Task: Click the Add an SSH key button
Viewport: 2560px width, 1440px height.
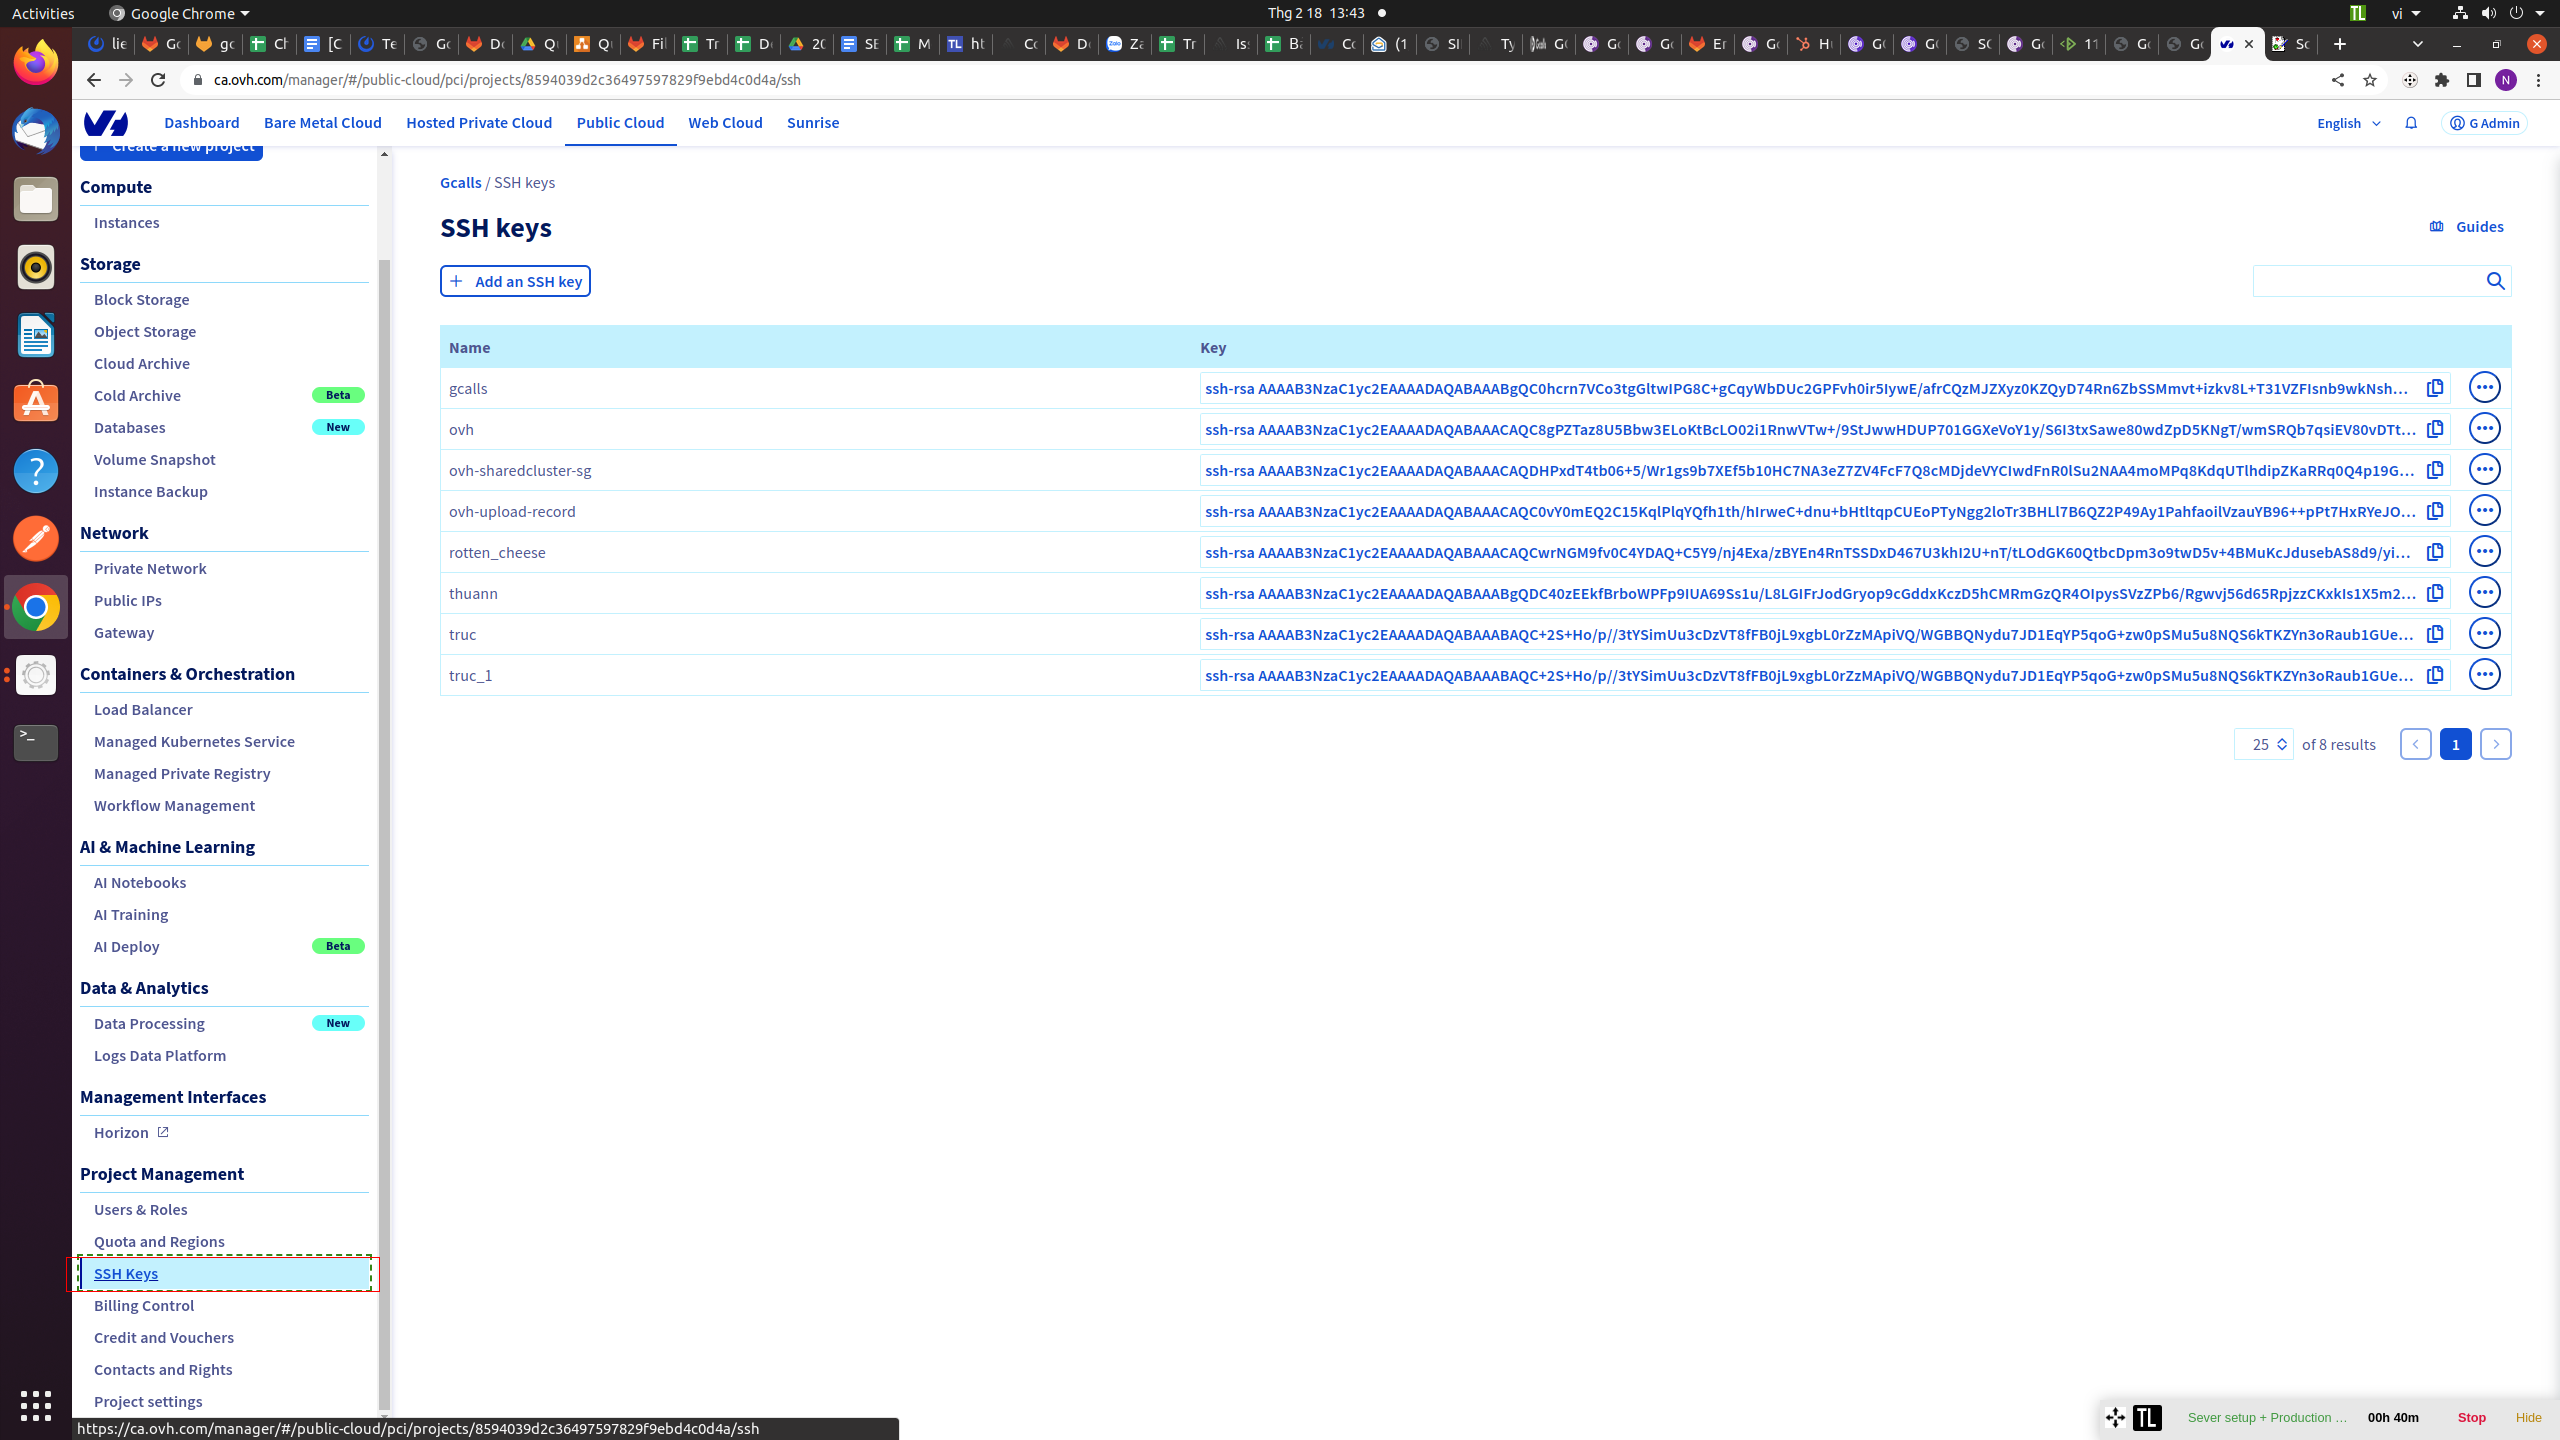Action: [x=515, y=282]
